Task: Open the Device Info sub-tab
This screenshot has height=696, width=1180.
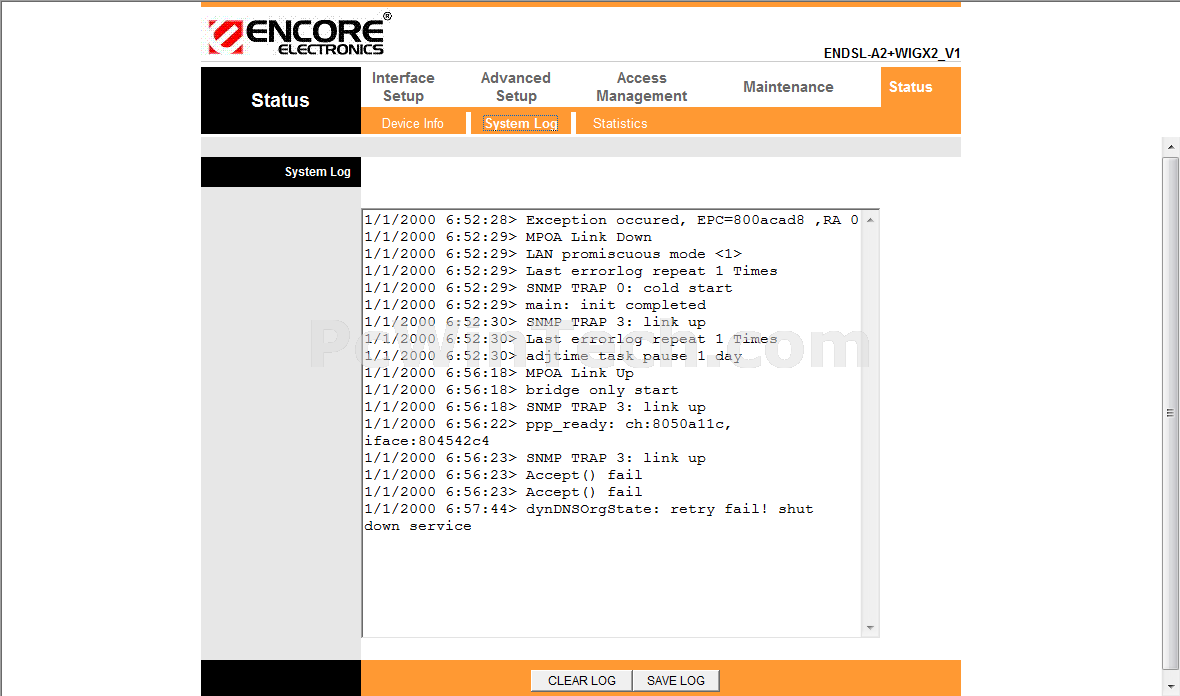Action: (x=412, y=123)
